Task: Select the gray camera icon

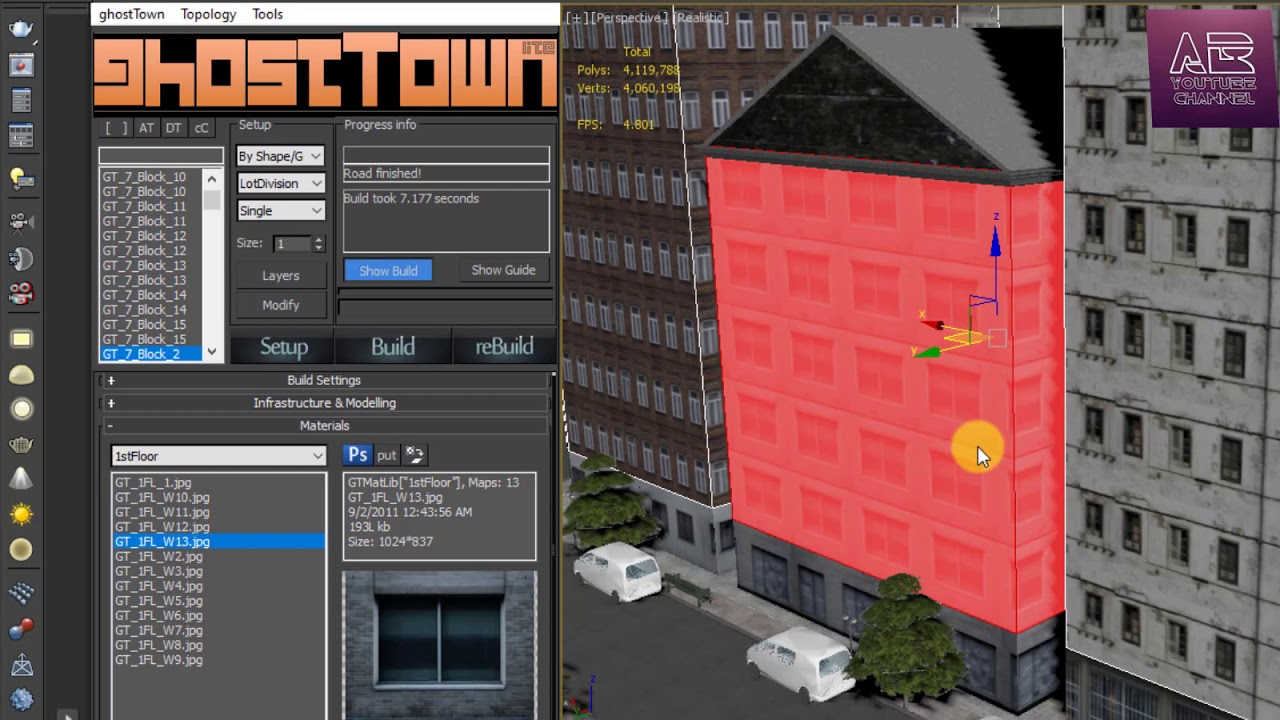Action: tap(21, 222)
